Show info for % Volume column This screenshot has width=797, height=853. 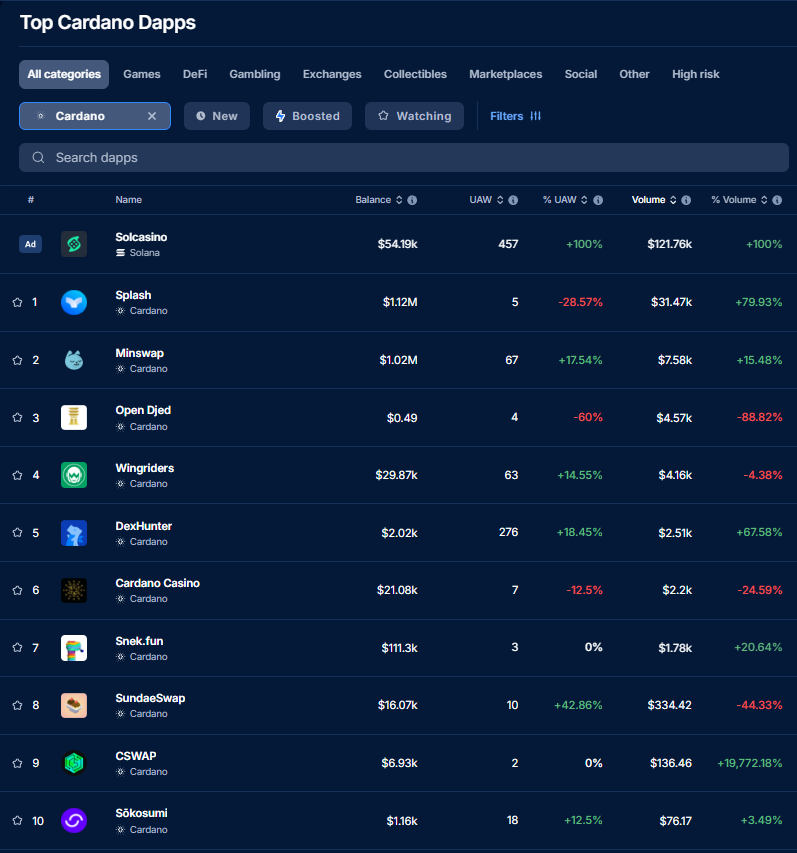[x=777, y=200]
